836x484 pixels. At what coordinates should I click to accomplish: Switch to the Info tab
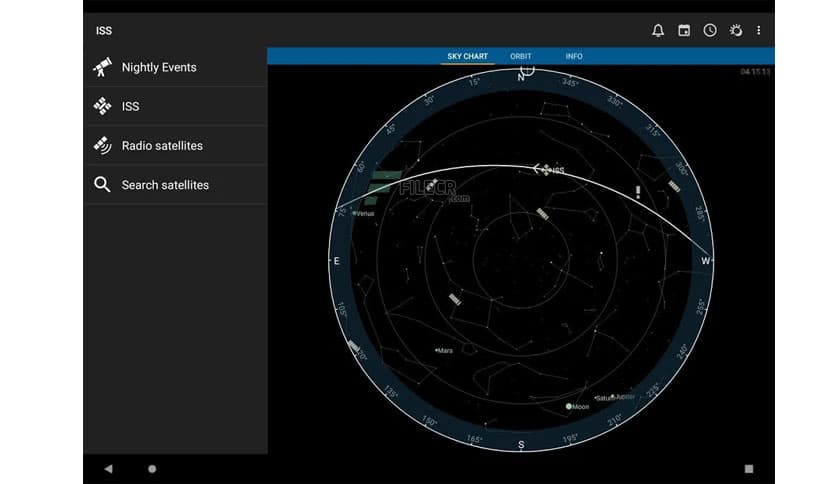pyautogui.click(x=574, y=56)
